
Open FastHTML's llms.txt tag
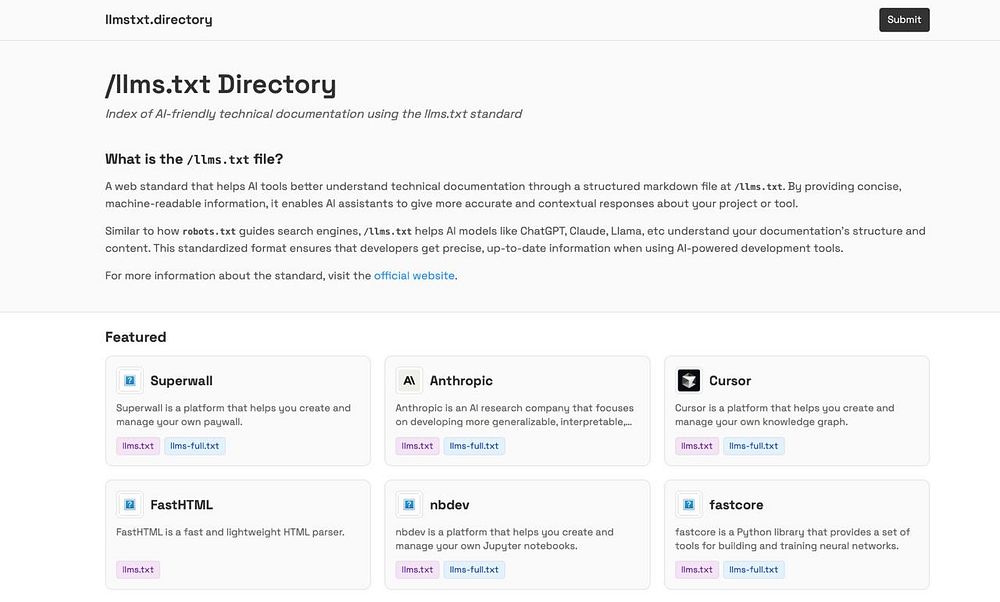pos(138,570)
